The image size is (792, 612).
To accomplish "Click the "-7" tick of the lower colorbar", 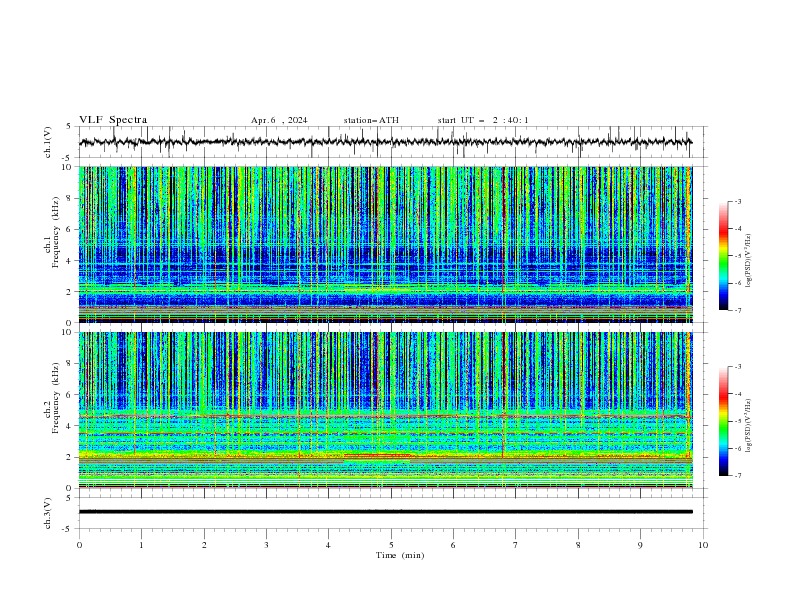I will (x=737, y=476).
